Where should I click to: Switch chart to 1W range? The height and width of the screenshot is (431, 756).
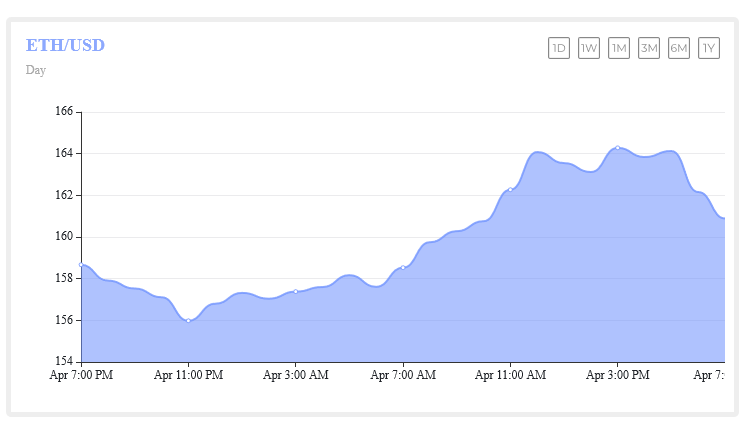(x=589, y=48)
